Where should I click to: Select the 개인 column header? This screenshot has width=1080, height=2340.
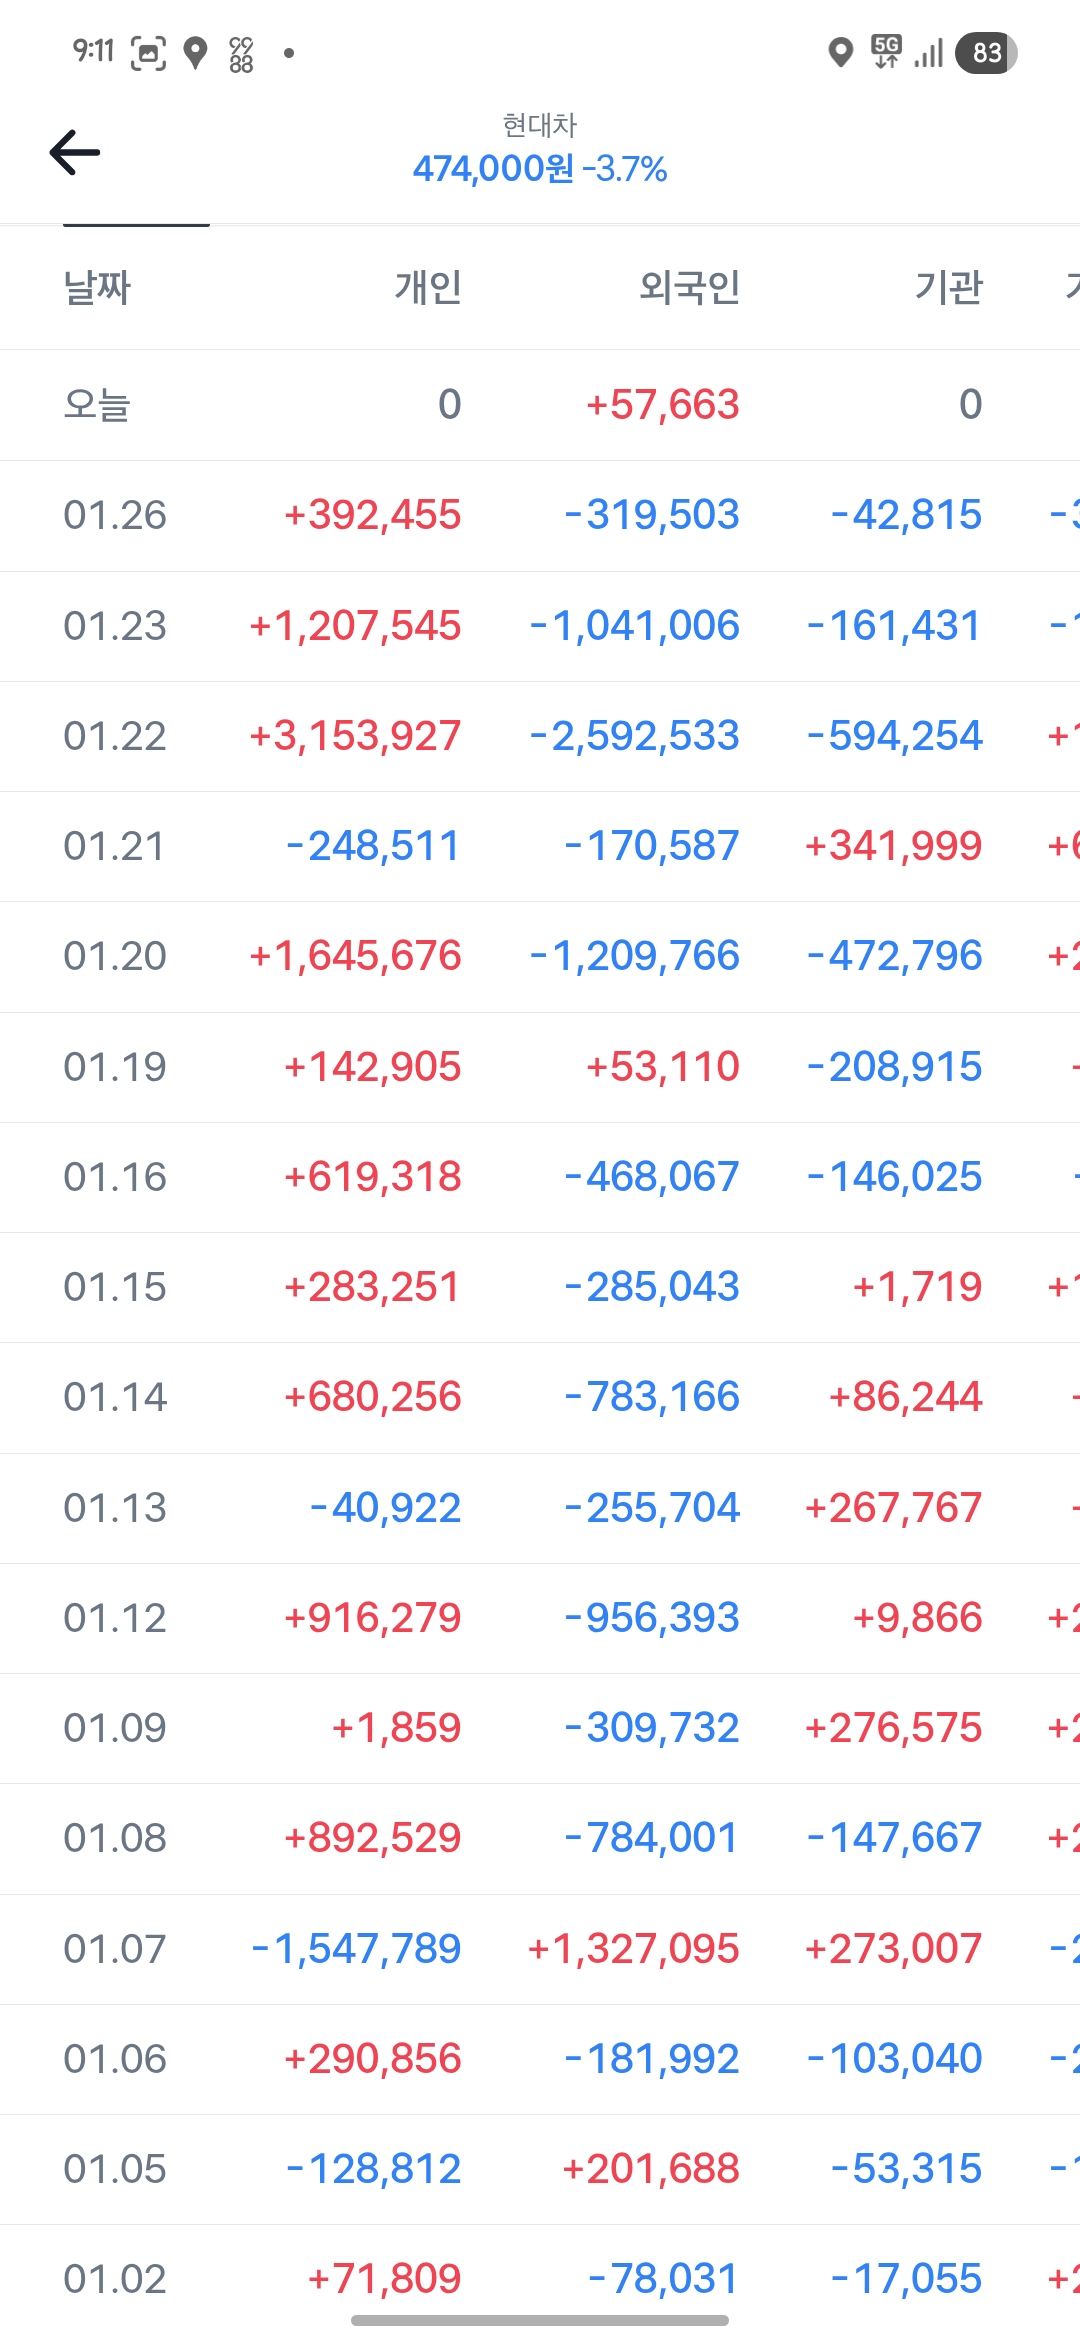click(428, 288)
